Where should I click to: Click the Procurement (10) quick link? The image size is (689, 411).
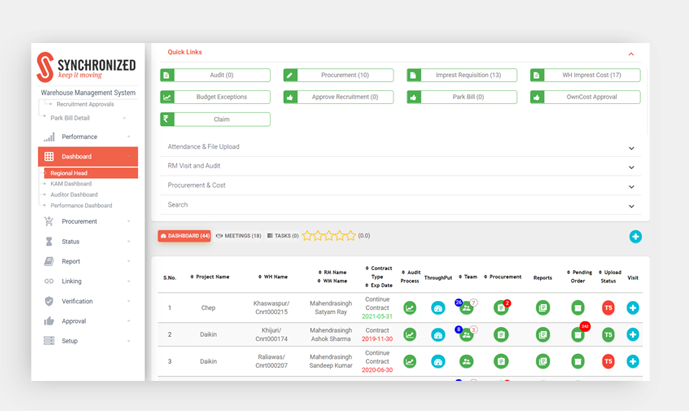pyautogui.click(x=338, y=75)
